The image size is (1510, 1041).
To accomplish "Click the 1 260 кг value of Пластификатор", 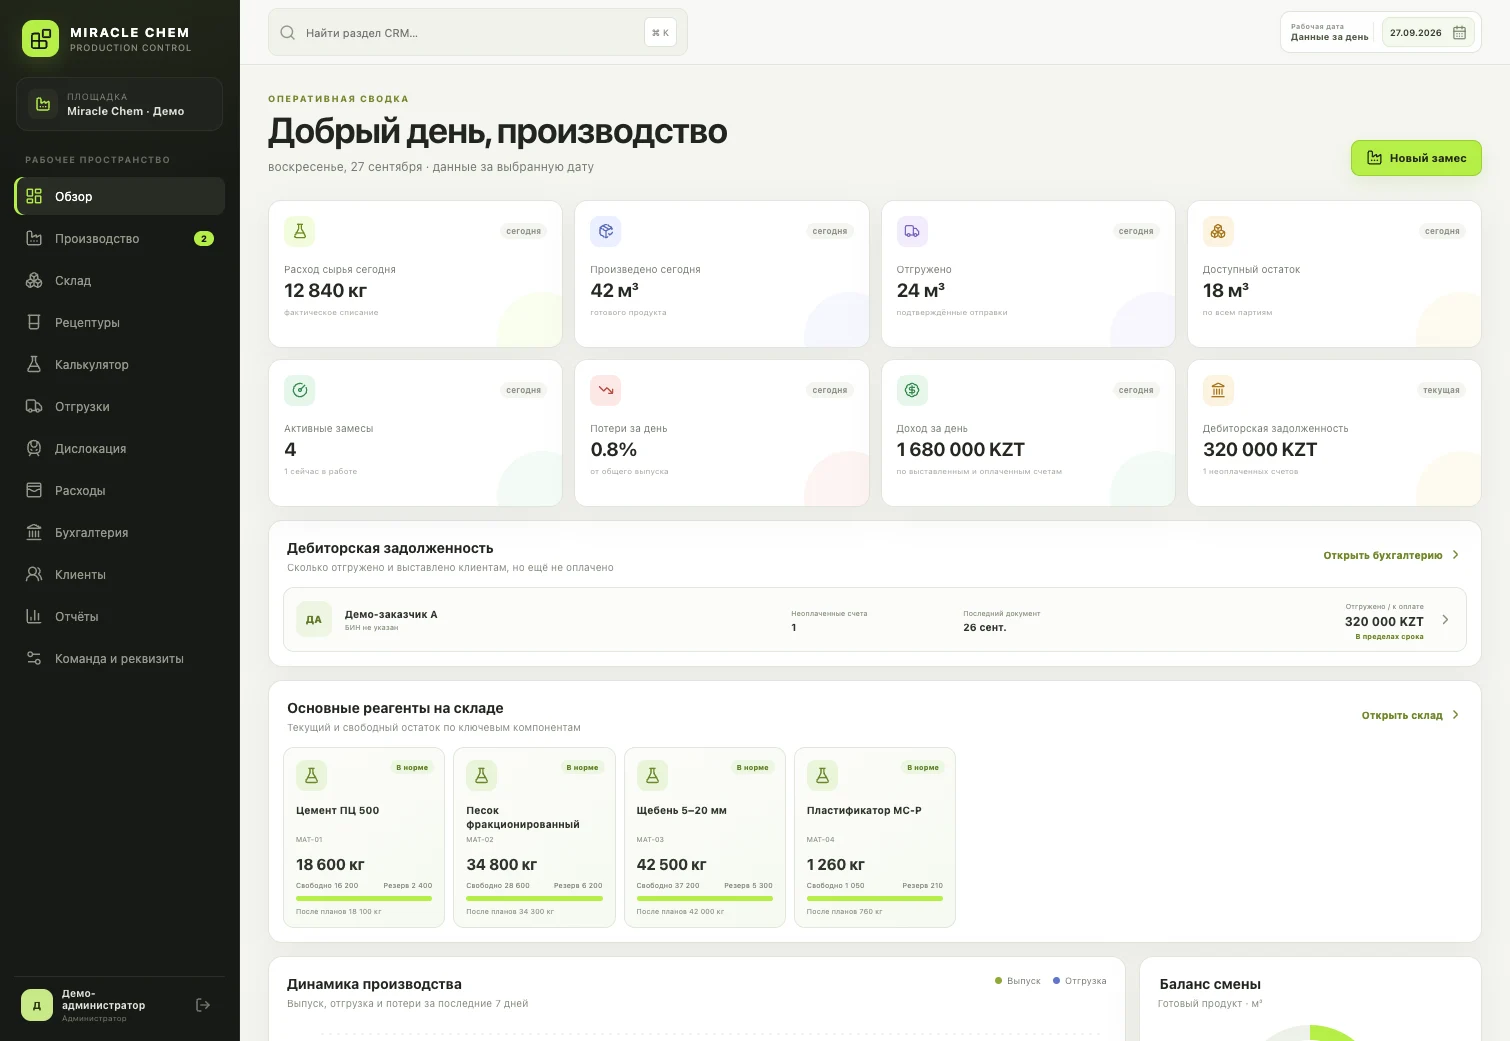I will (836, 864).
